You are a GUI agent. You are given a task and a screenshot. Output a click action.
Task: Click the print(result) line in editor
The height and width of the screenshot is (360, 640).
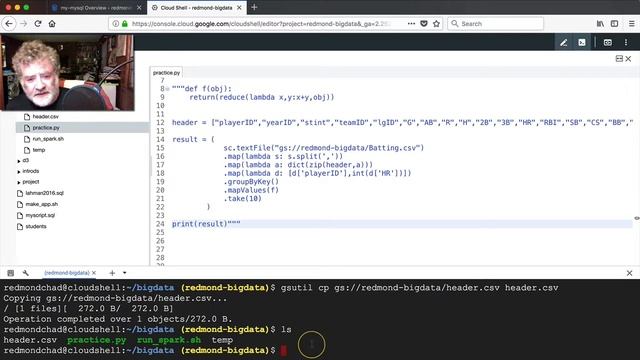206,224
